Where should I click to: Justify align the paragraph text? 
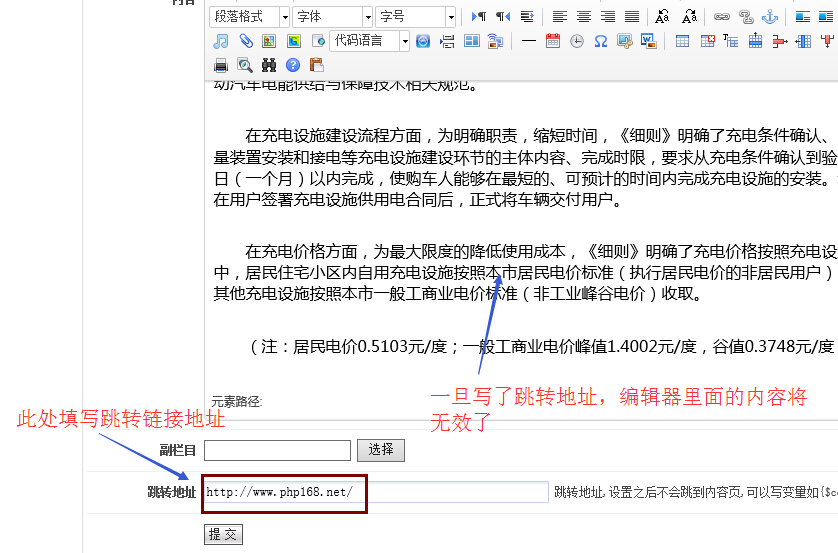[632, 17]
